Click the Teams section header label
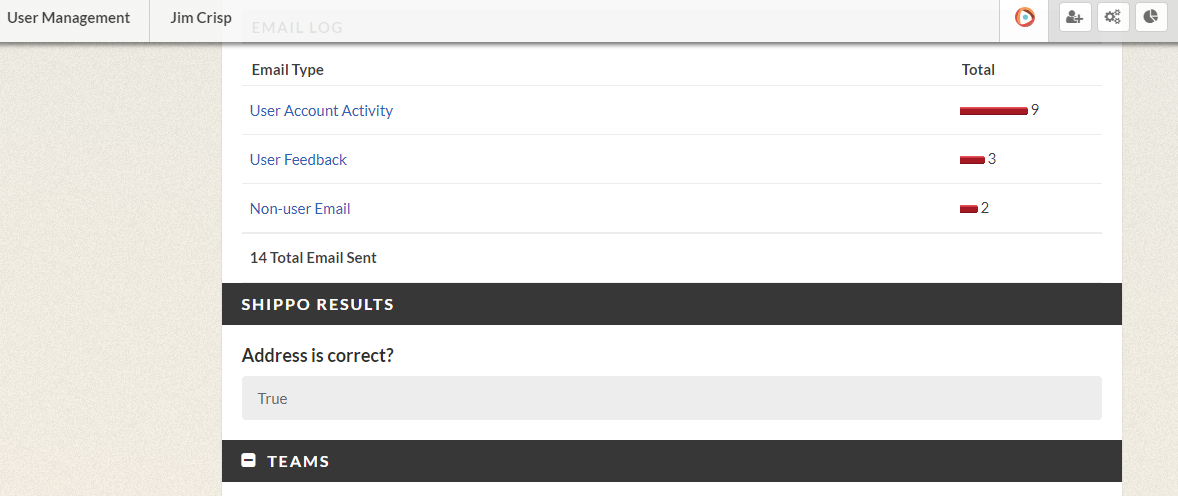 pos(298,461)
